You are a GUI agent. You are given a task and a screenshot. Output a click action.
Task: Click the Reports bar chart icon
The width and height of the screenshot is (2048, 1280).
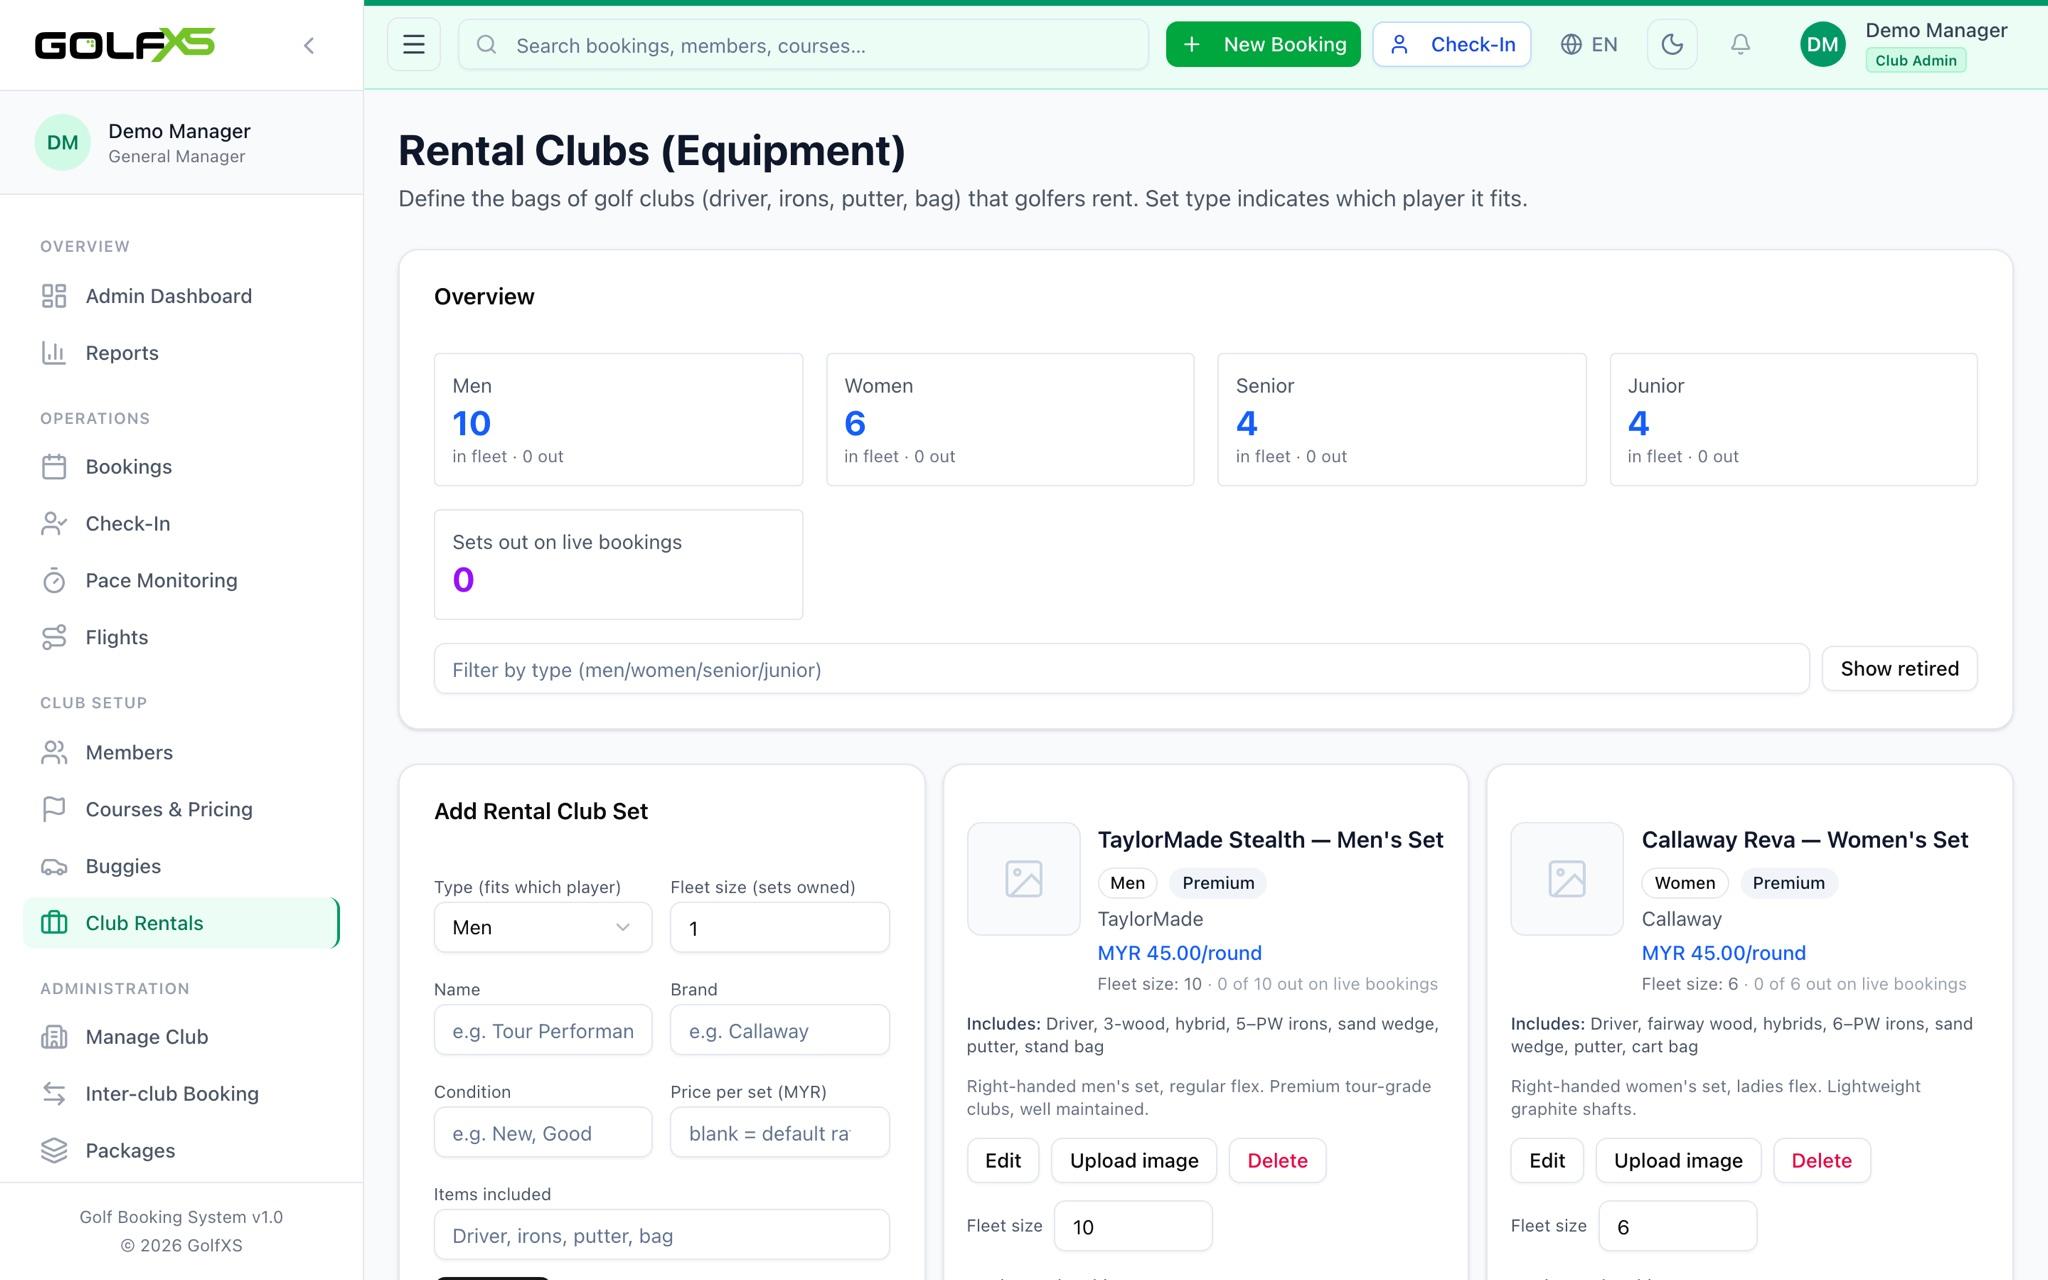click(54, 353)
